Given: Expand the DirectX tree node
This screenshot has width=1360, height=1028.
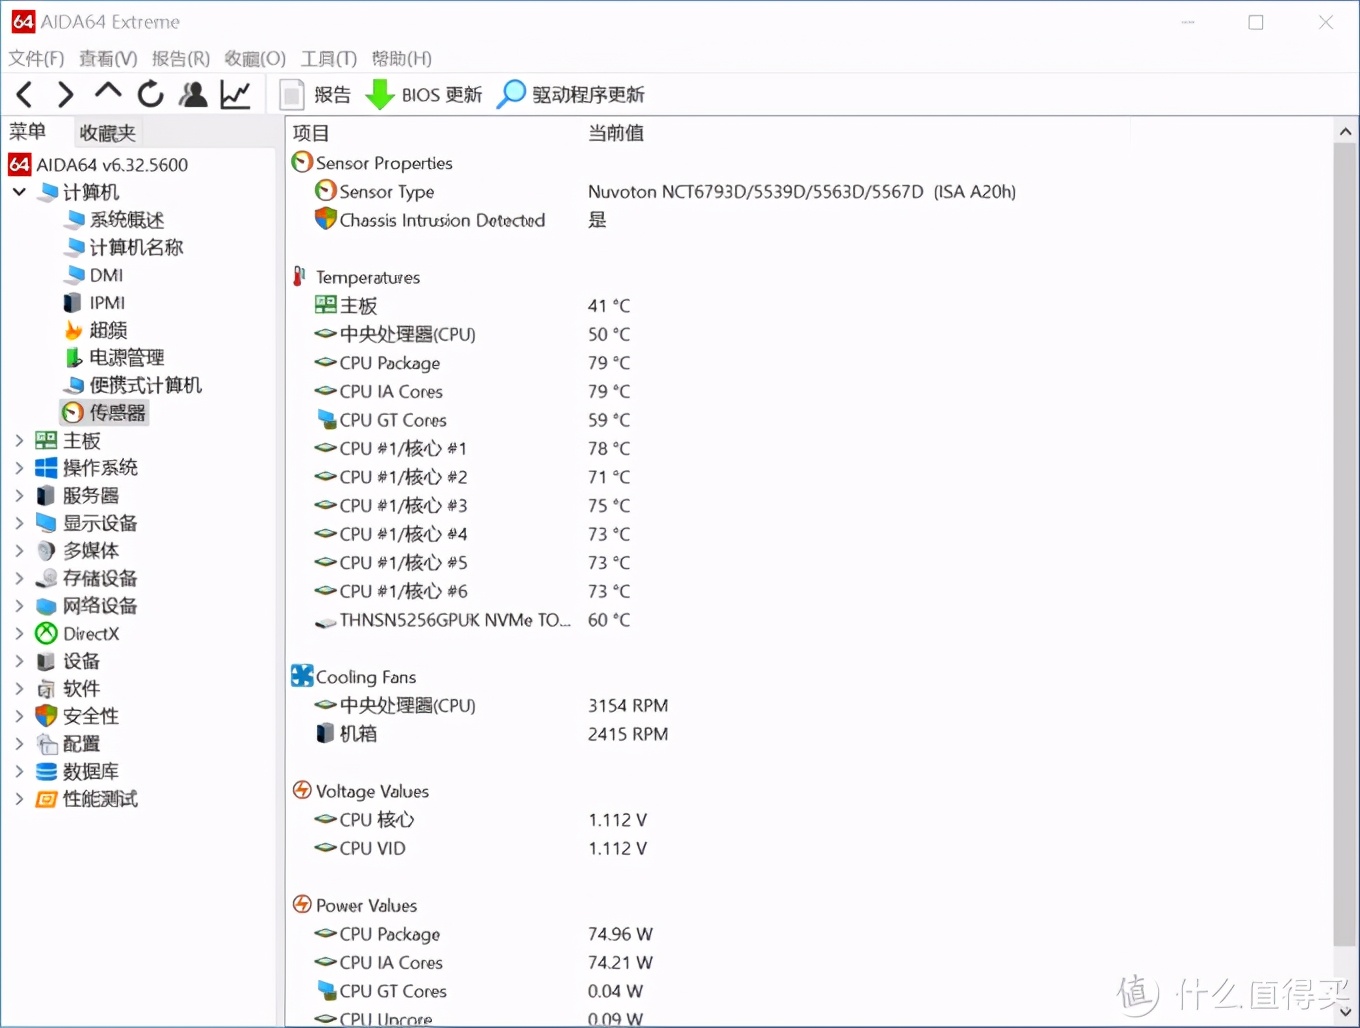Looking at the screenshot, I should pos(19,633).
